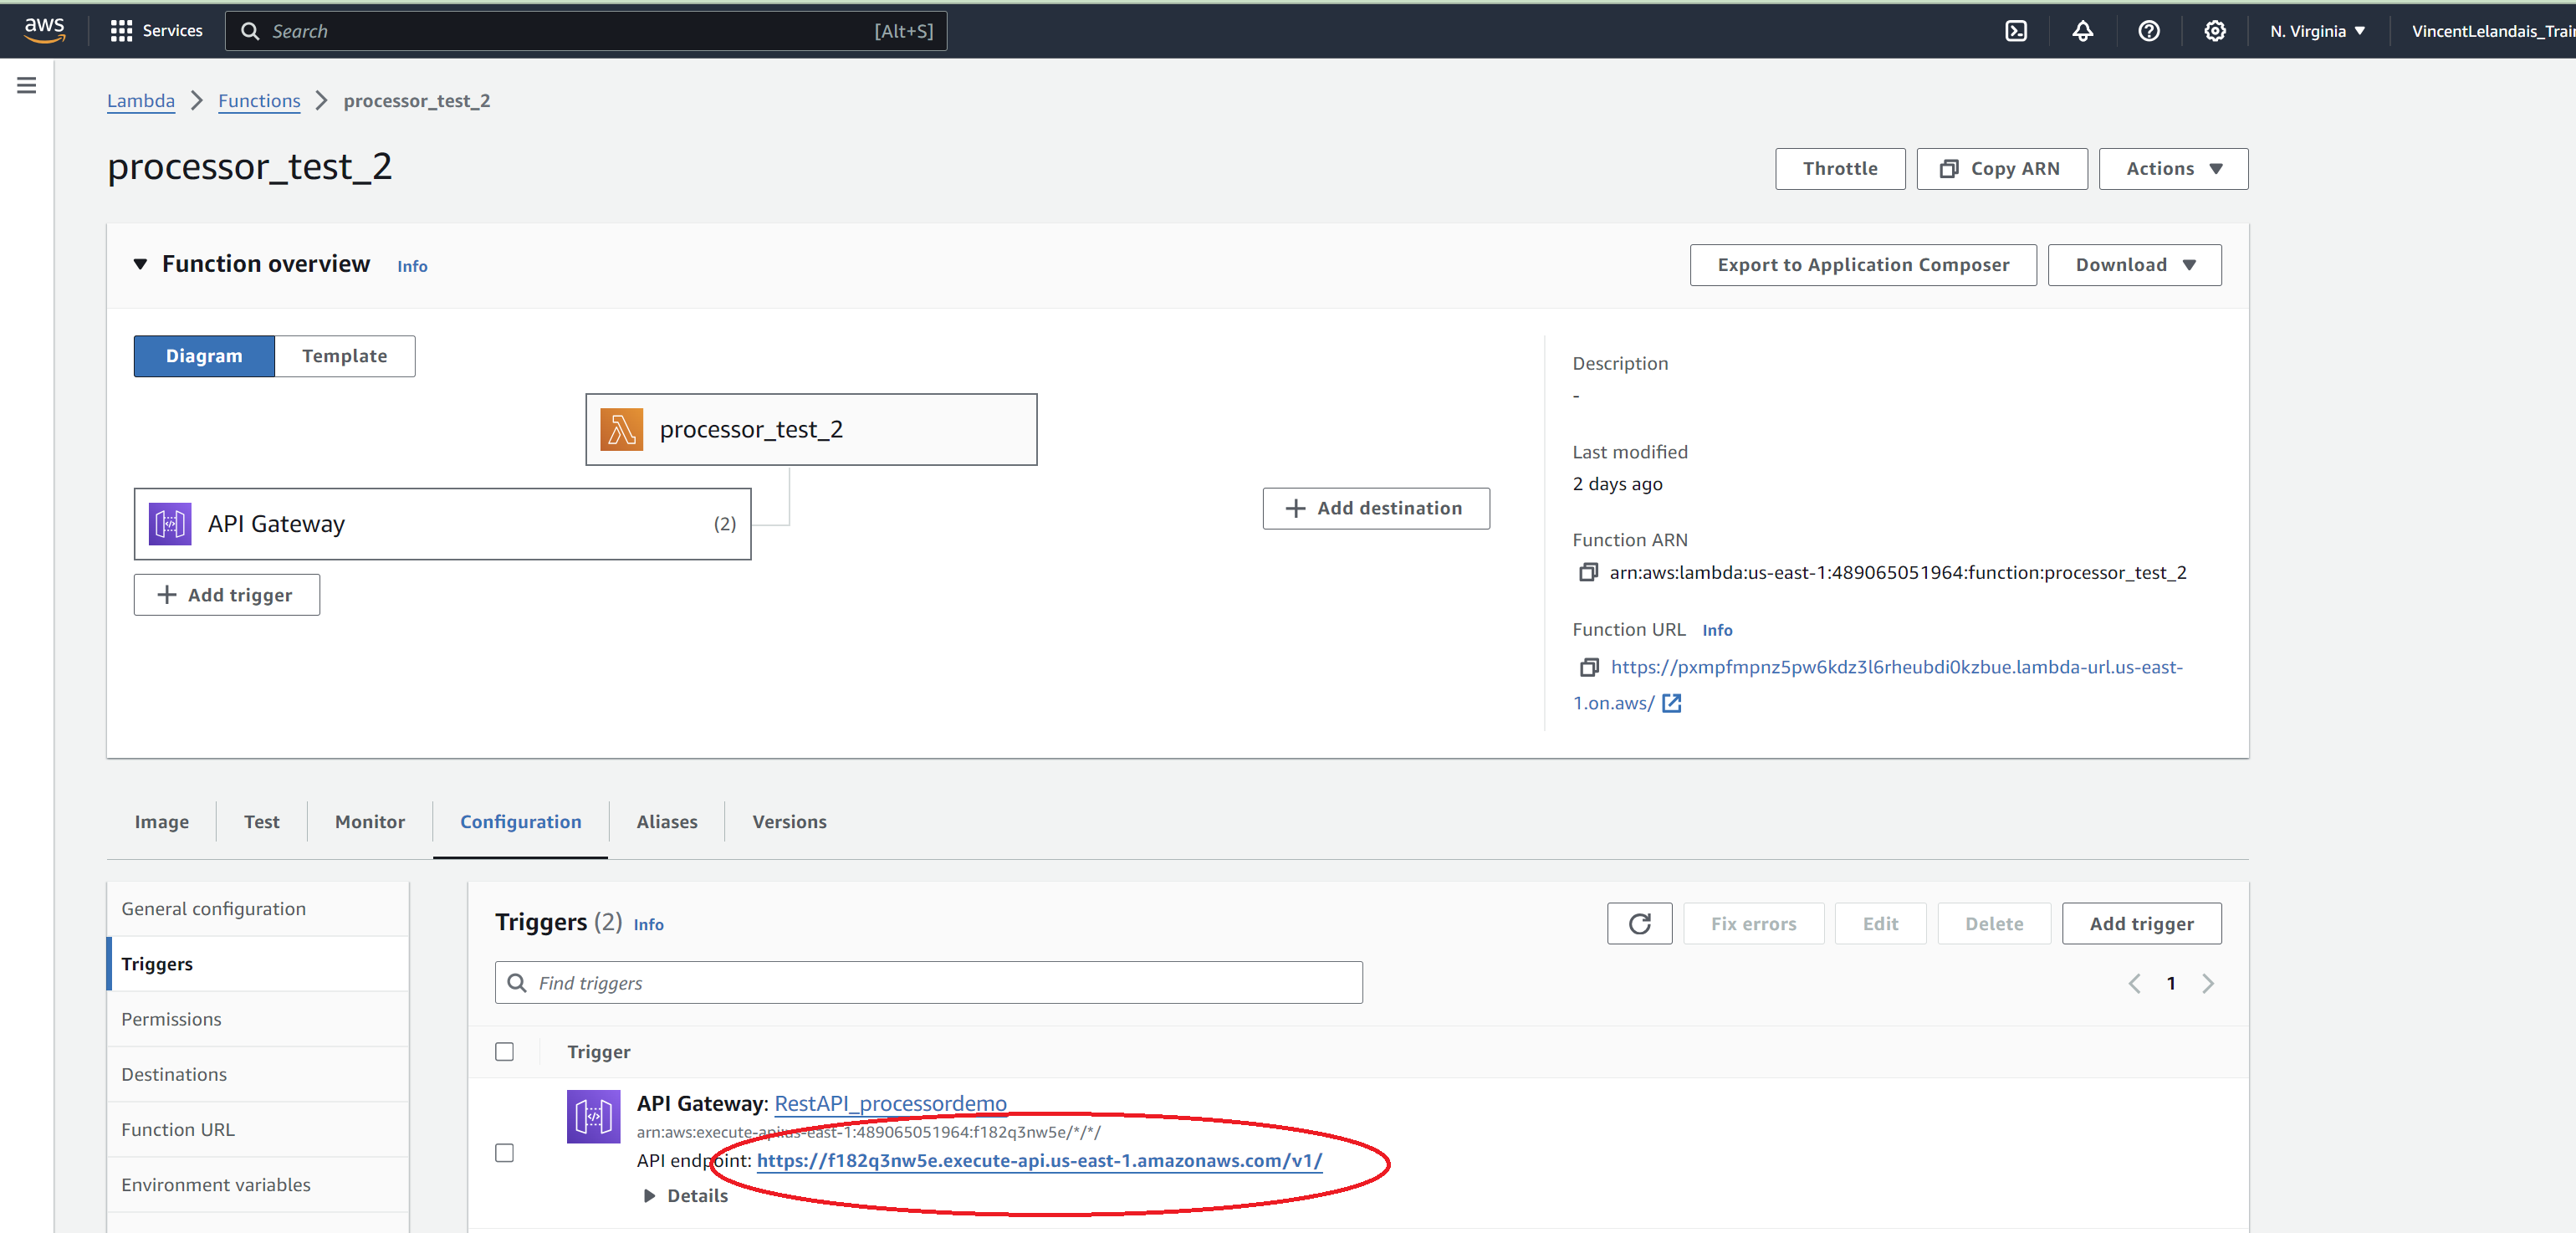Open the Services menu grid icon
This screenshot has height=1233, width=2576.
pos(121,30)
